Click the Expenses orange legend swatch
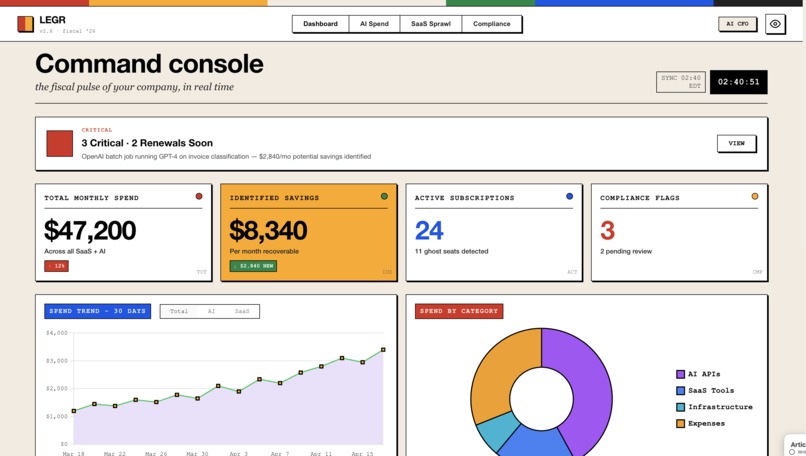The height and width of the screenshot is (456, 806). 681,424
